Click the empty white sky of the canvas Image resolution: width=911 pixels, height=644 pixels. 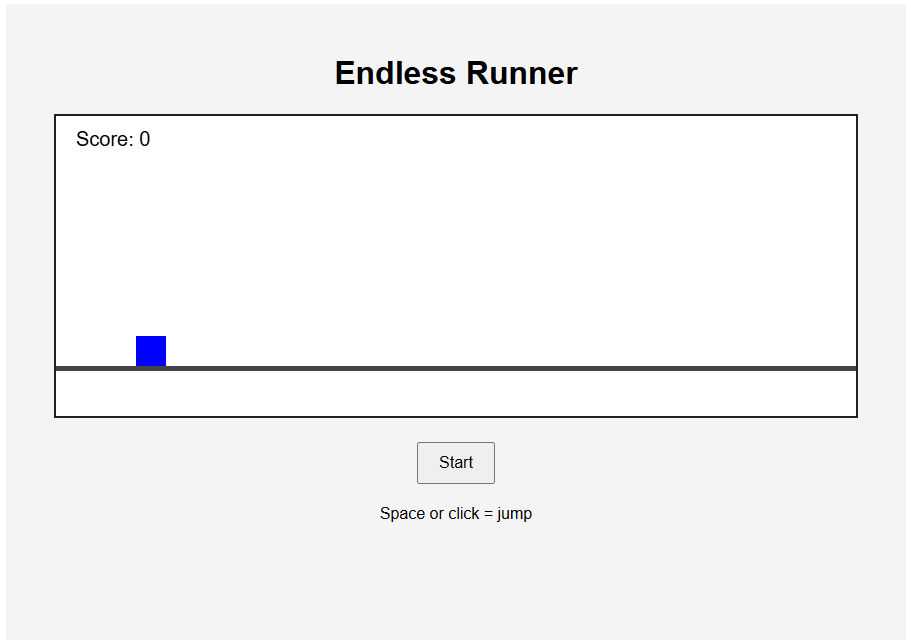pyautogui.click(x=500, y=240)
